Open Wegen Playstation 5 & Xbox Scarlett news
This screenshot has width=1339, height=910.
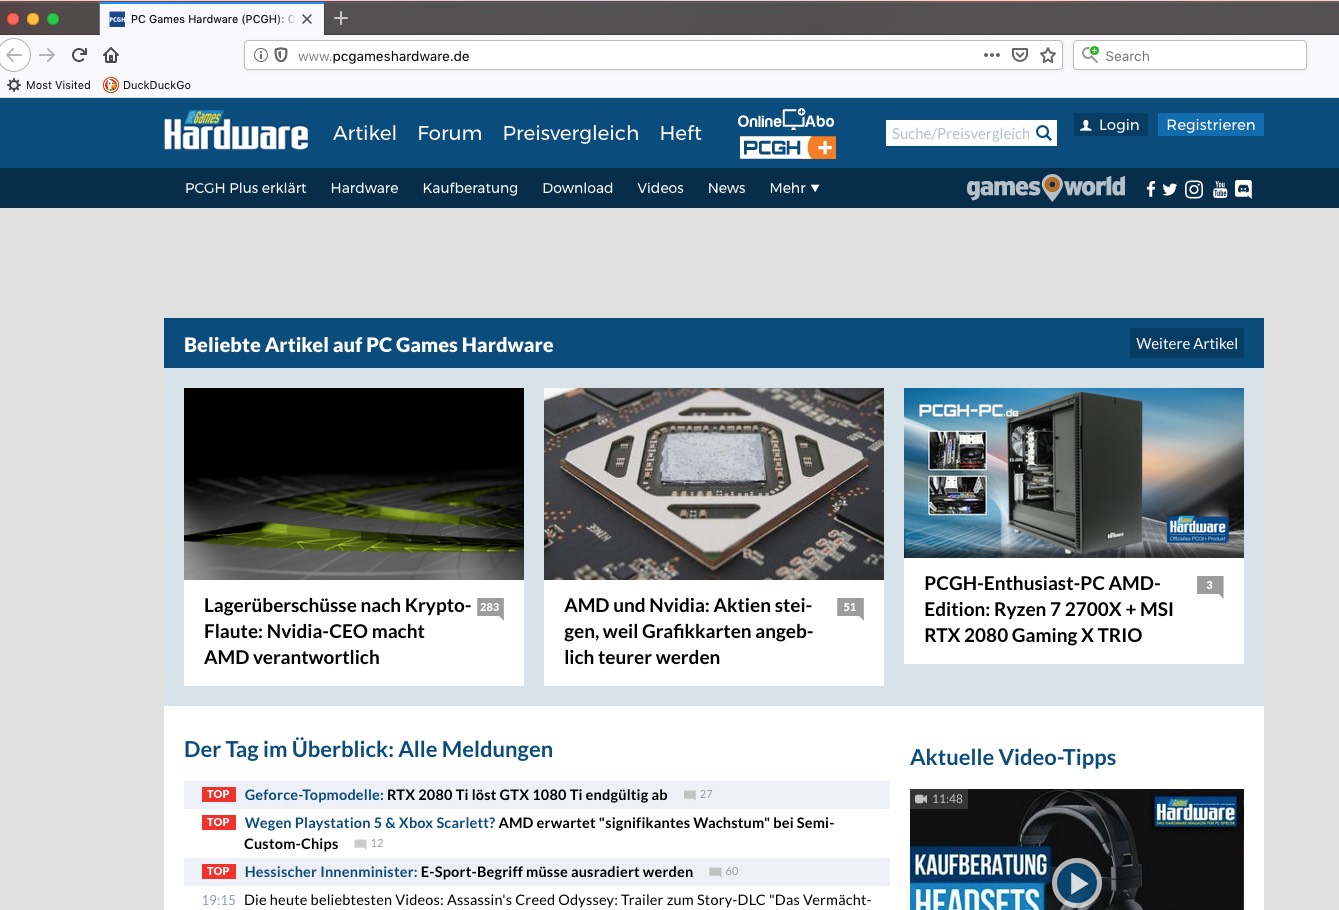coord(539,833)
